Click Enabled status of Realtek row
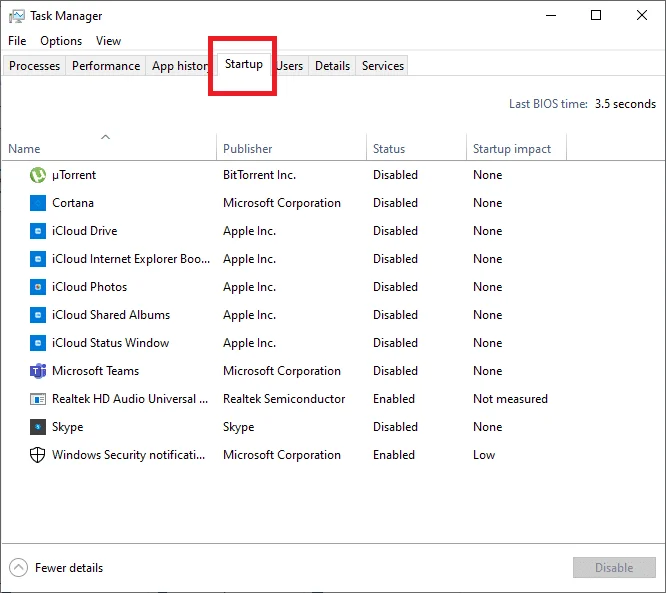Viewport: 666px width, 593px height. click(394, 399)
